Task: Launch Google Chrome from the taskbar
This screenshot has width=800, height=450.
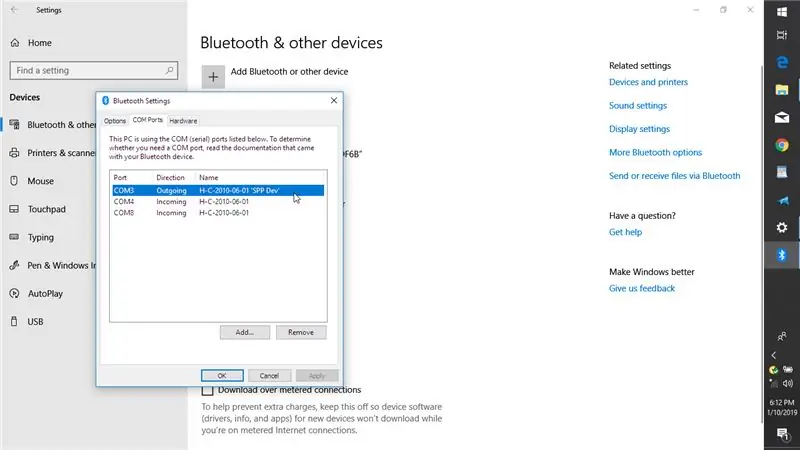Action: [x=782, y=145]
